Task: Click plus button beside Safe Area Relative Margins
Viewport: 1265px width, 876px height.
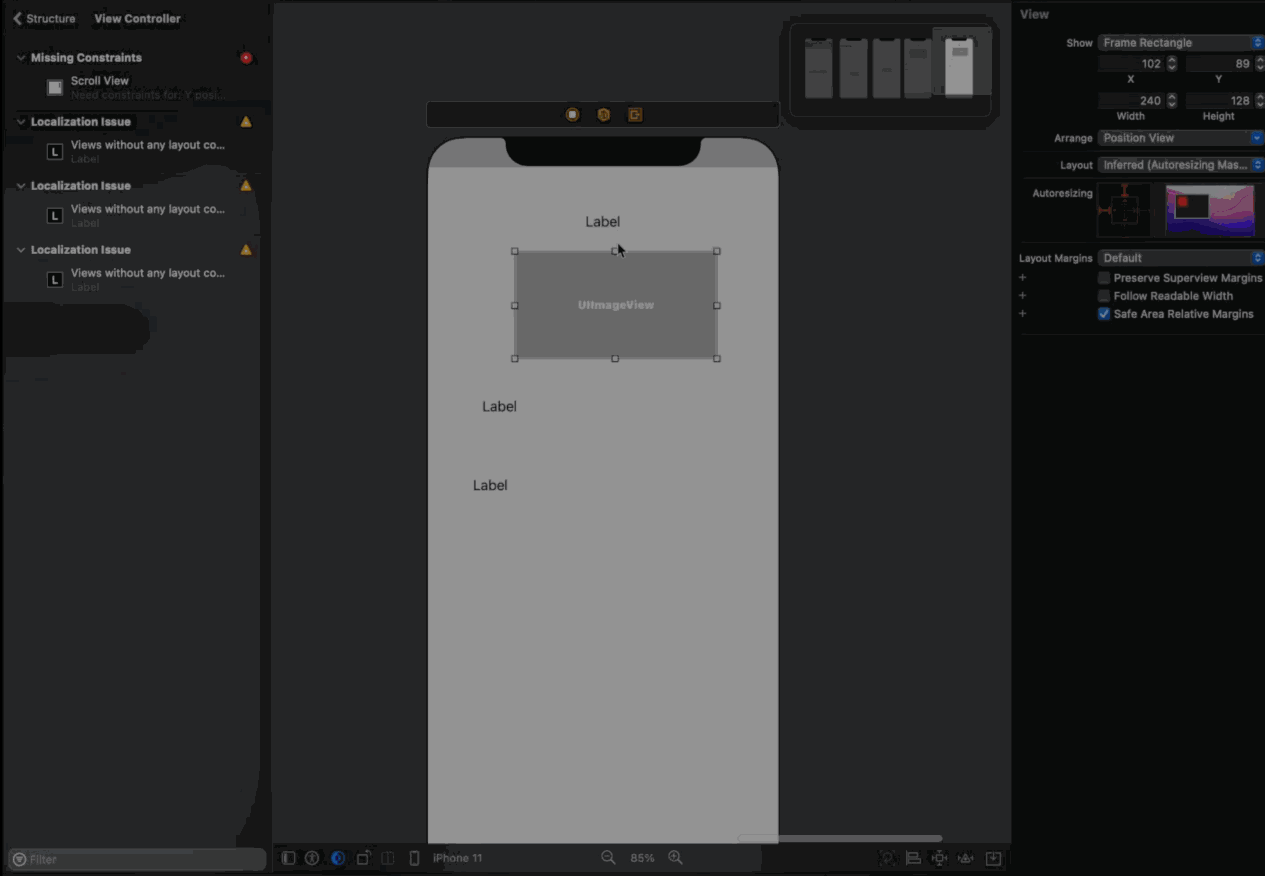Action: [1023, 314]
